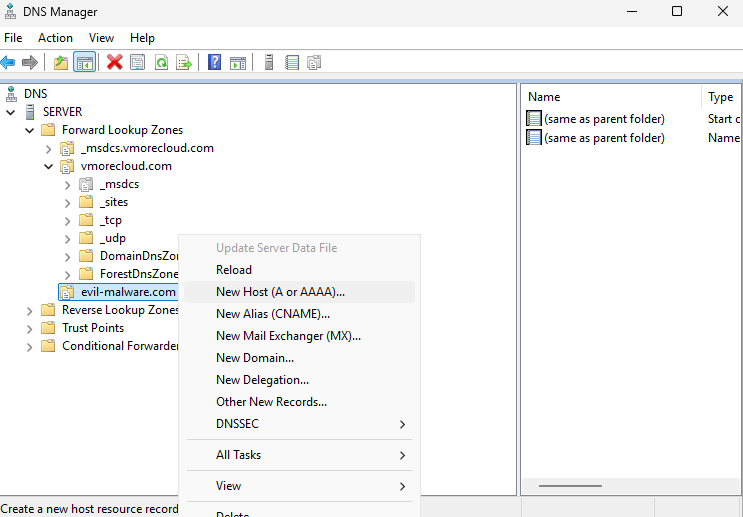Click the red X Delete toolbar icon

tap(115, 62)
